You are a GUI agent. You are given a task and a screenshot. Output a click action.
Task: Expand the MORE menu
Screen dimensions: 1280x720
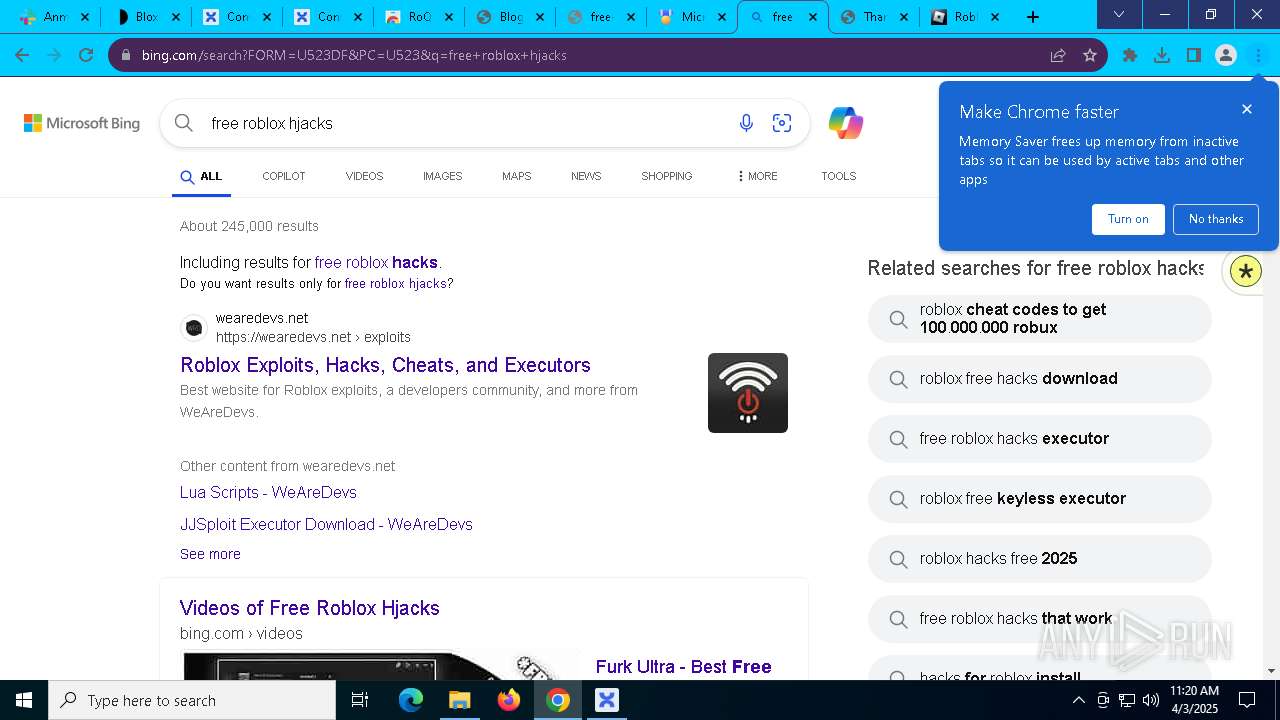pyautogui.click(x=756, y=176)
